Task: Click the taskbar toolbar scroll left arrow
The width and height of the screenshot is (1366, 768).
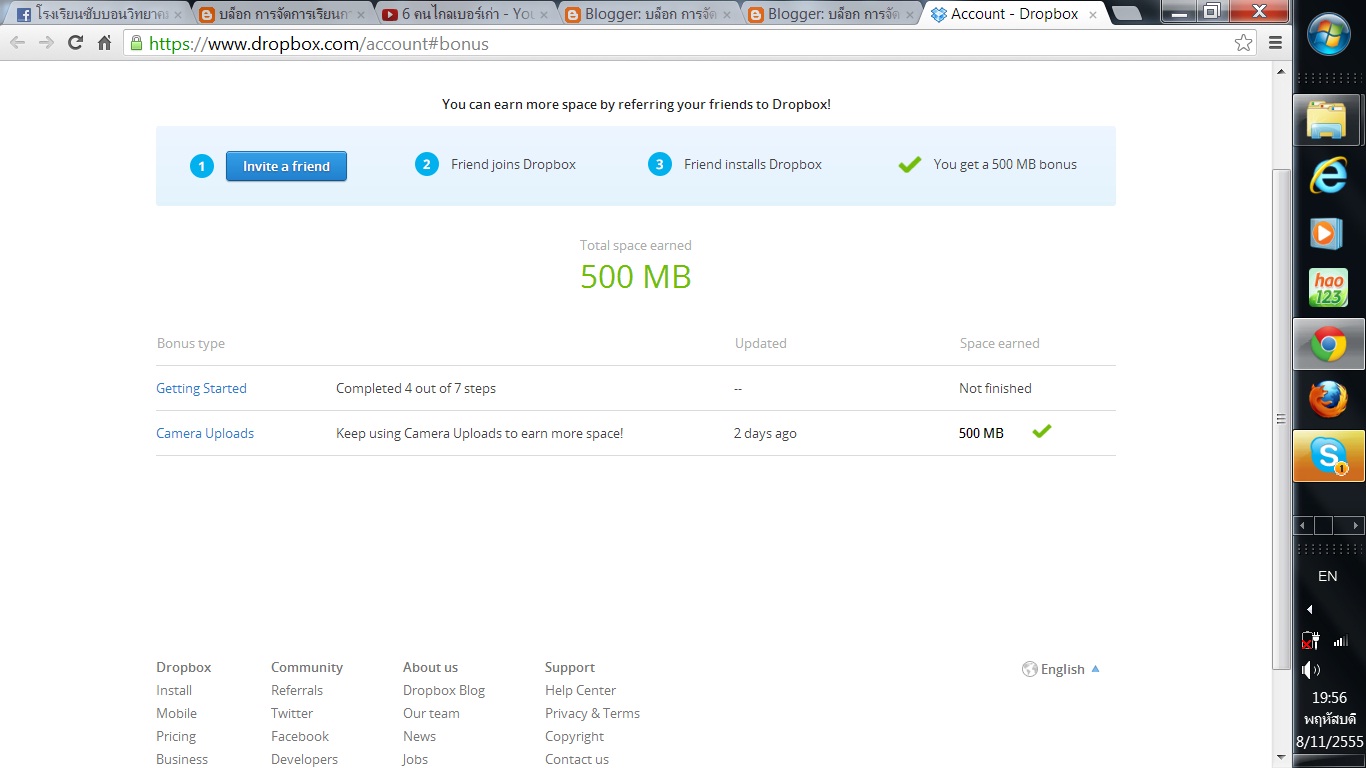Action: [x=1301, y=525]
